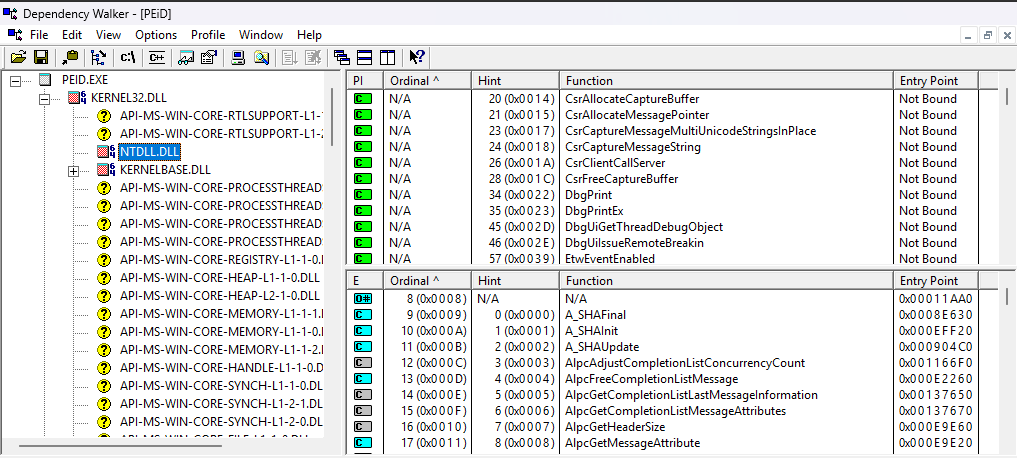This screenshot has width=1017, height=458.
Task: Click the KERNEL32.DLL module icon
Action: (x=78, y=99)
